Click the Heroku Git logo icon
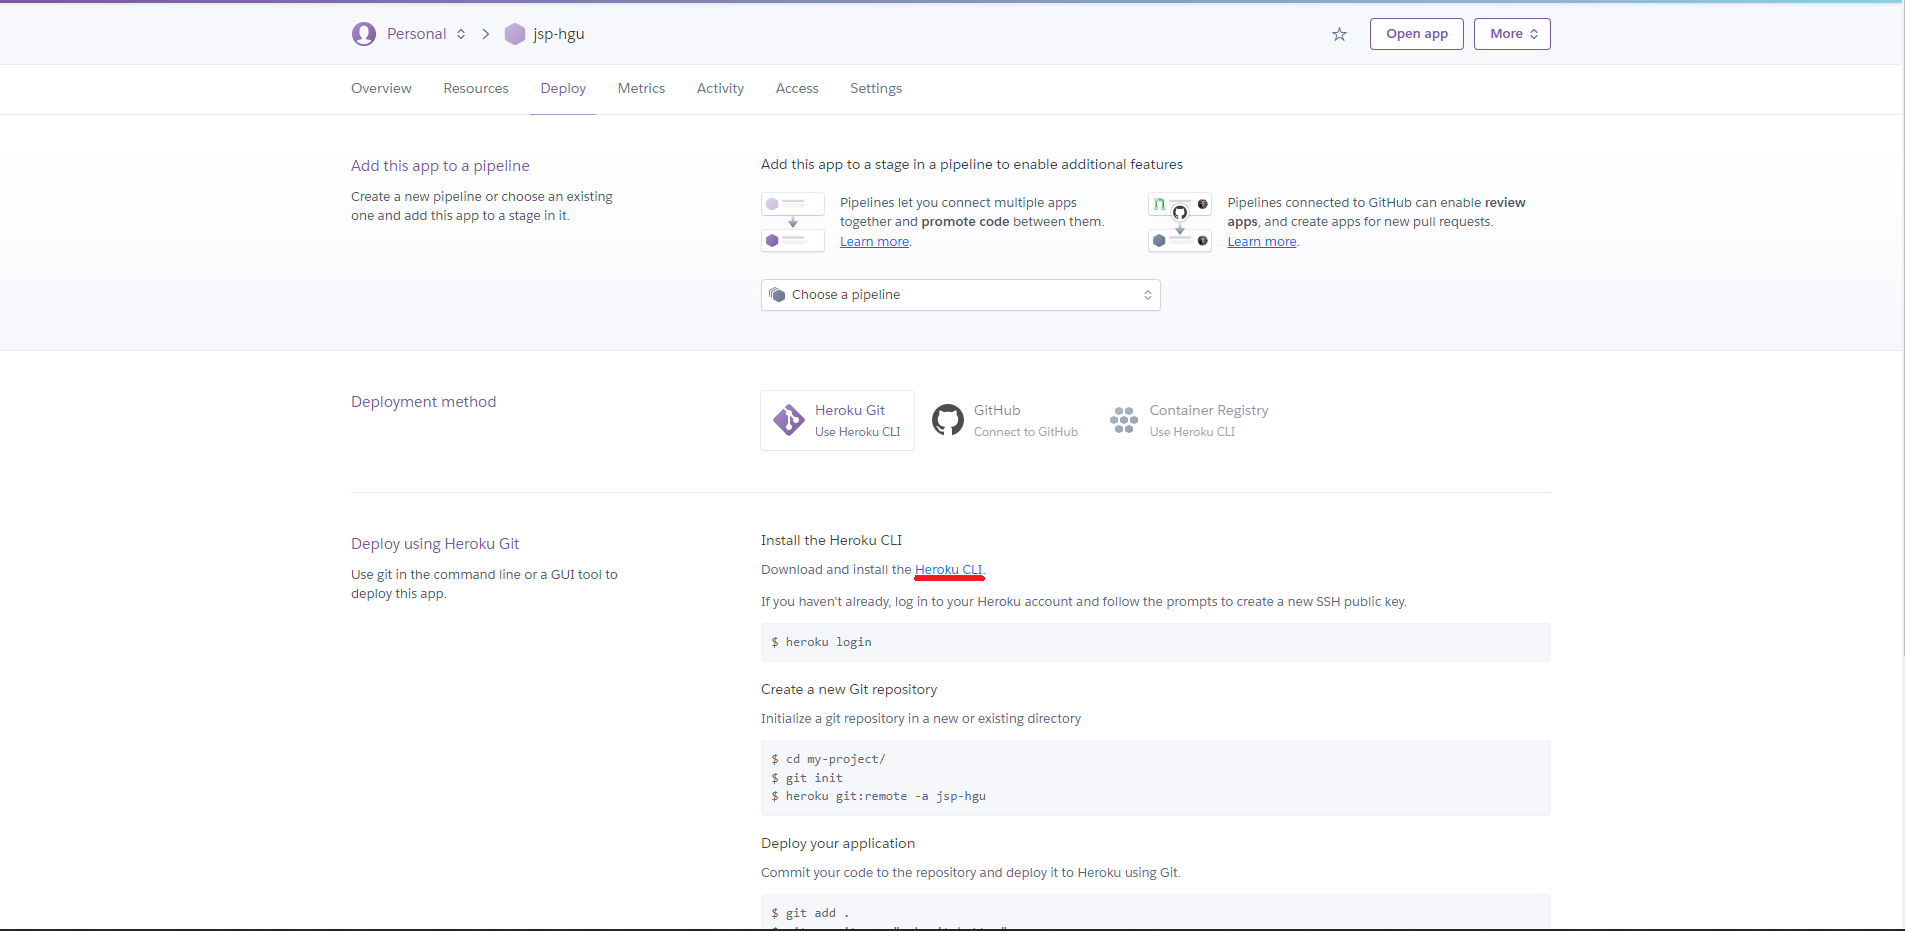Image resolution: width=1905 pixels, height=931 pixels. coord(789,420)
